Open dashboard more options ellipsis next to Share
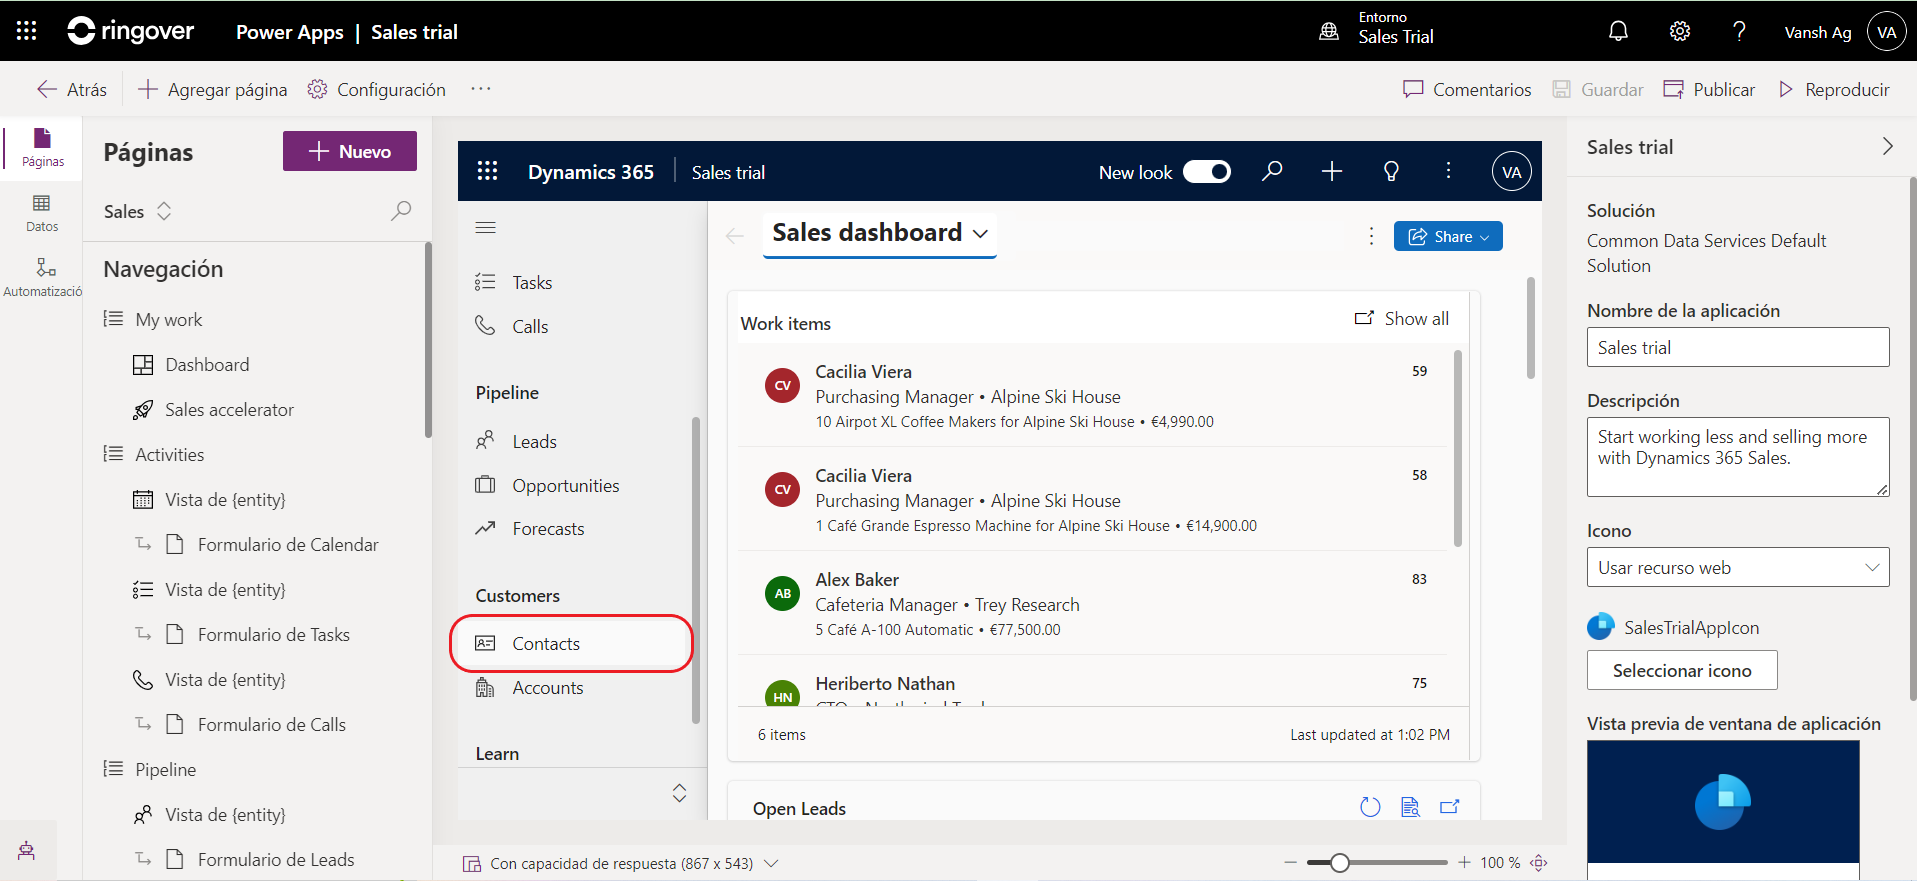 [1371, 236]
